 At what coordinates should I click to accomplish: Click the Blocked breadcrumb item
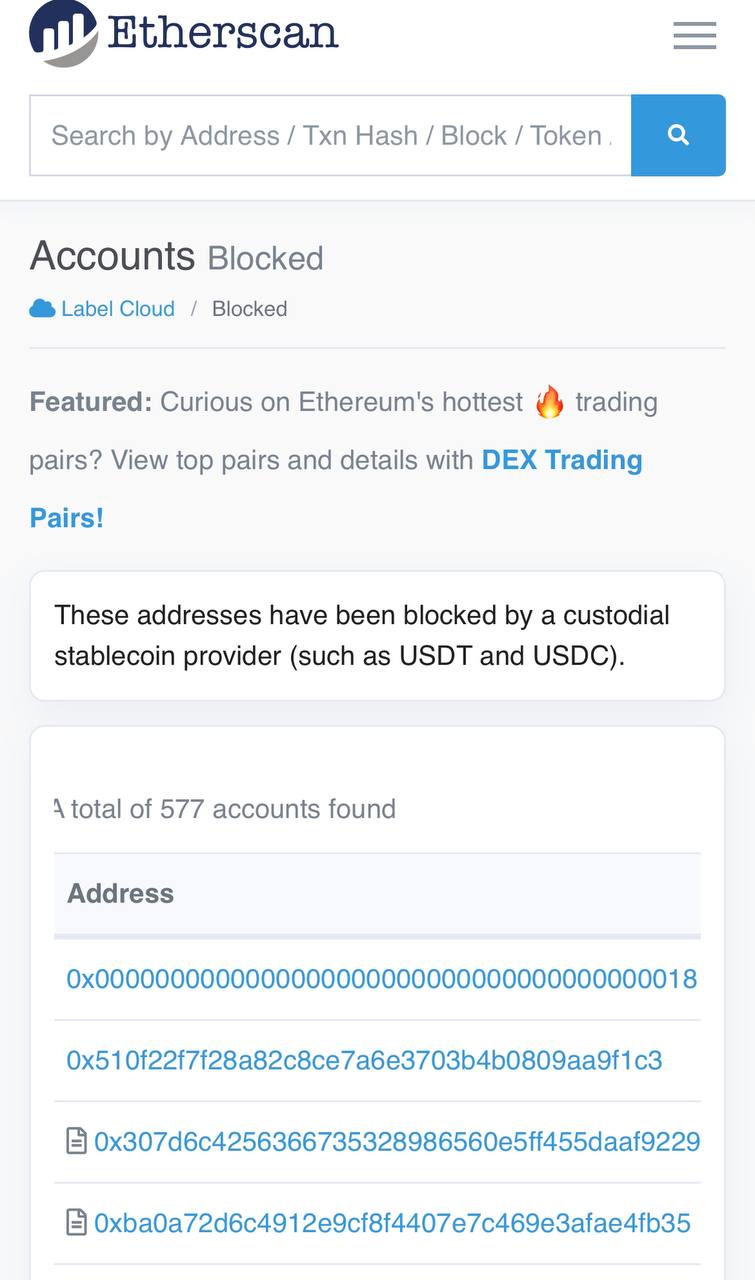click(x=249, y=309)
